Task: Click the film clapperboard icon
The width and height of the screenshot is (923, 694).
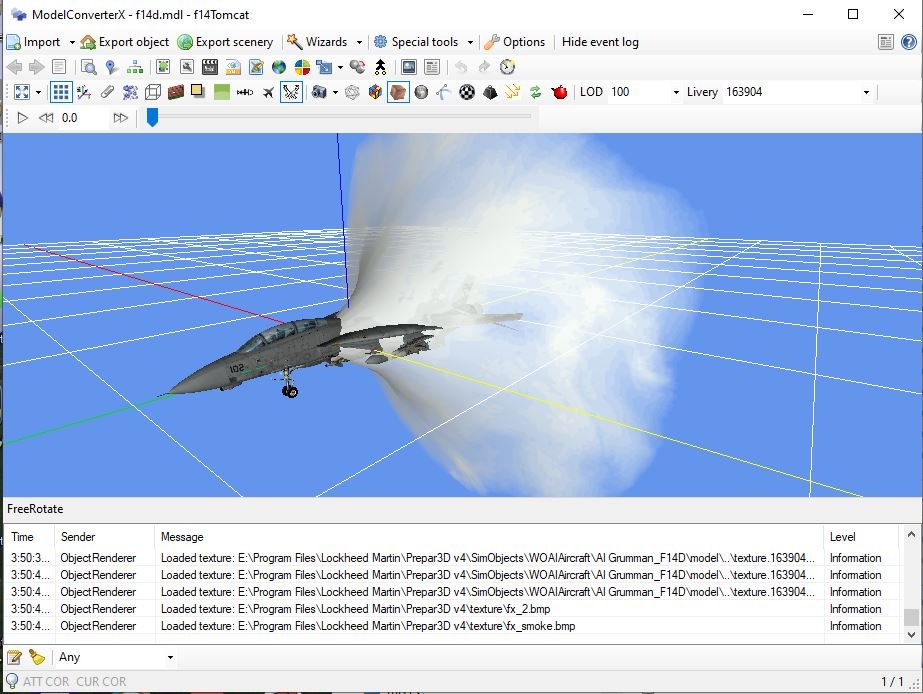Action: (209, 67)
